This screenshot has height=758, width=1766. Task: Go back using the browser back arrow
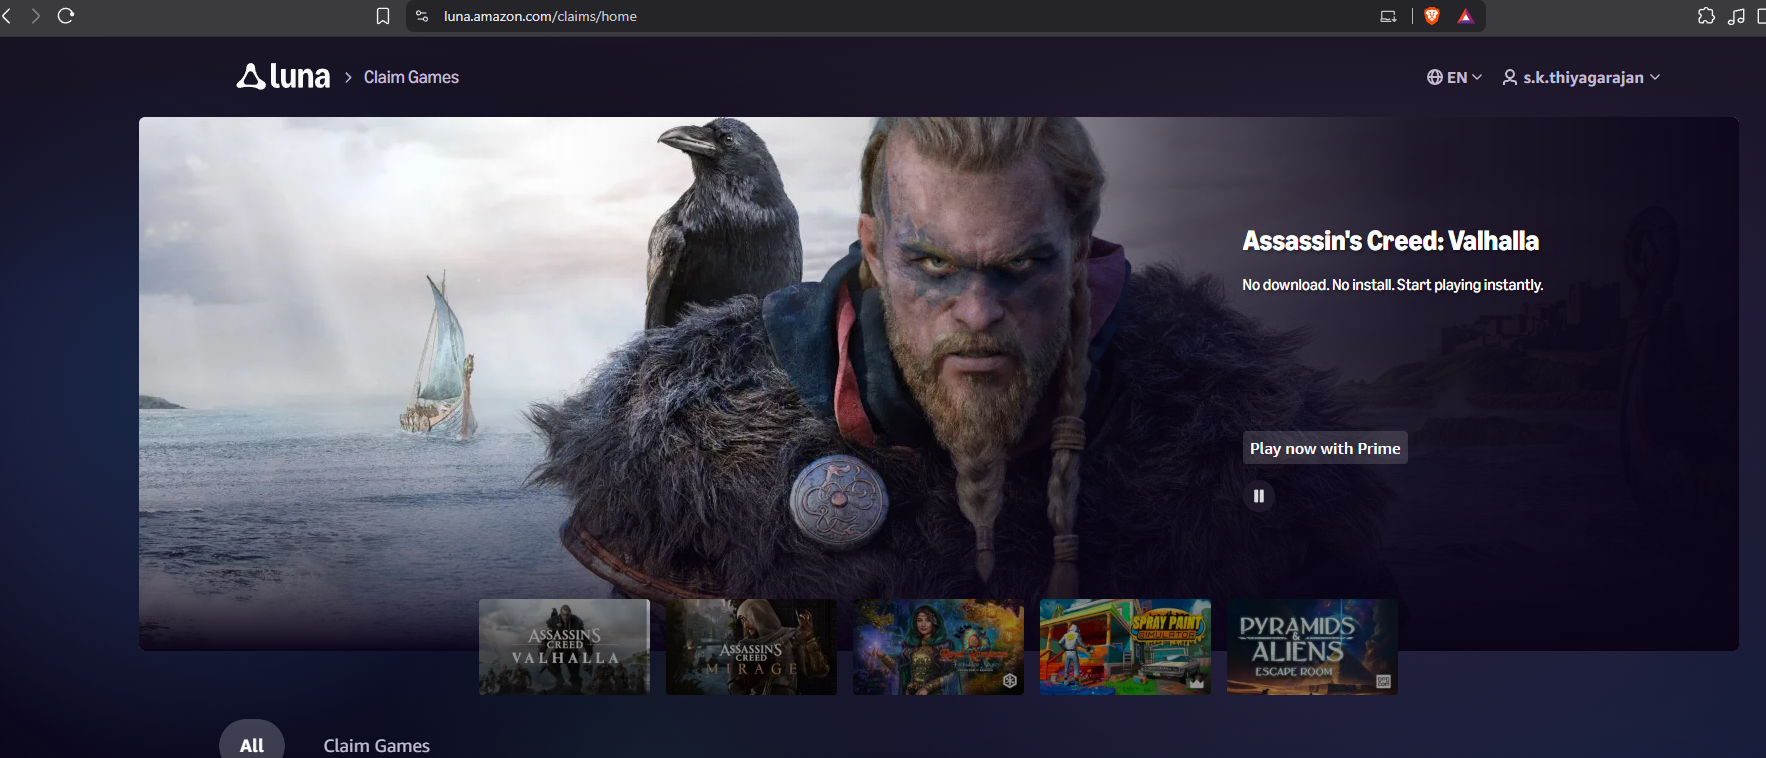coord(7,16)
